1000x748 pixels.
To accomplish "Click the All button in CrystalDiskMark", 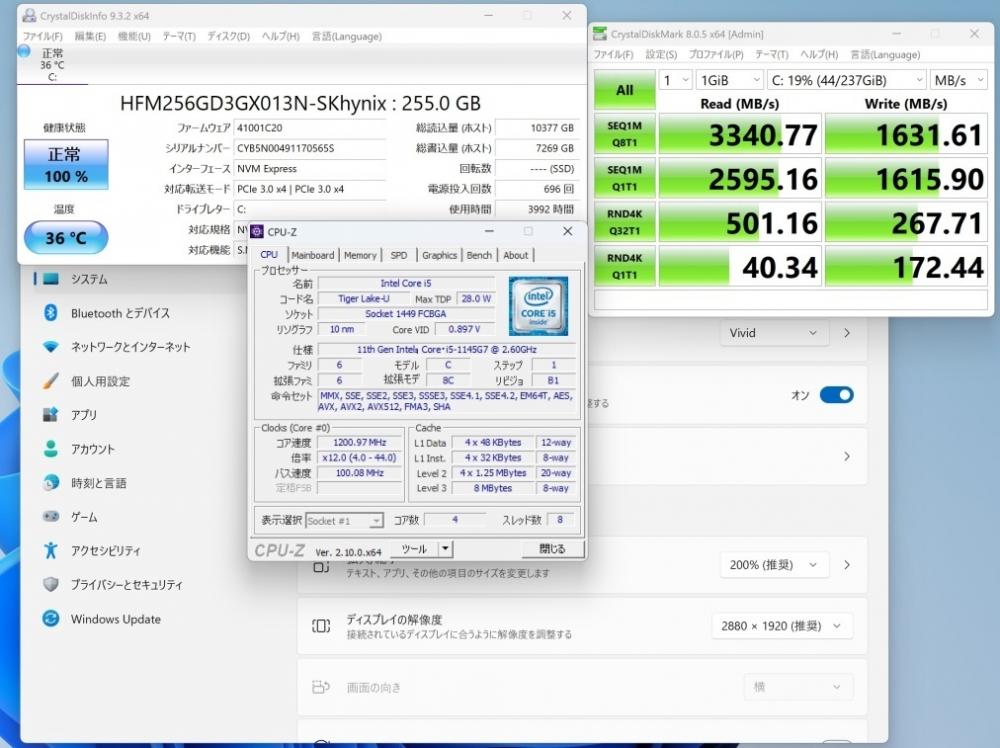I will point(625,90).
